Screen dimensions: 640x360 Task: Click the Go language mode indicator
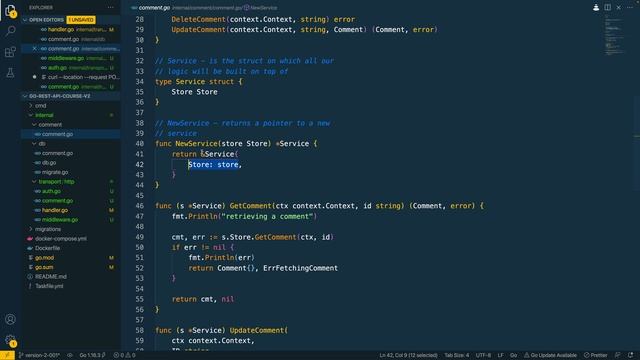pos(513,355)
